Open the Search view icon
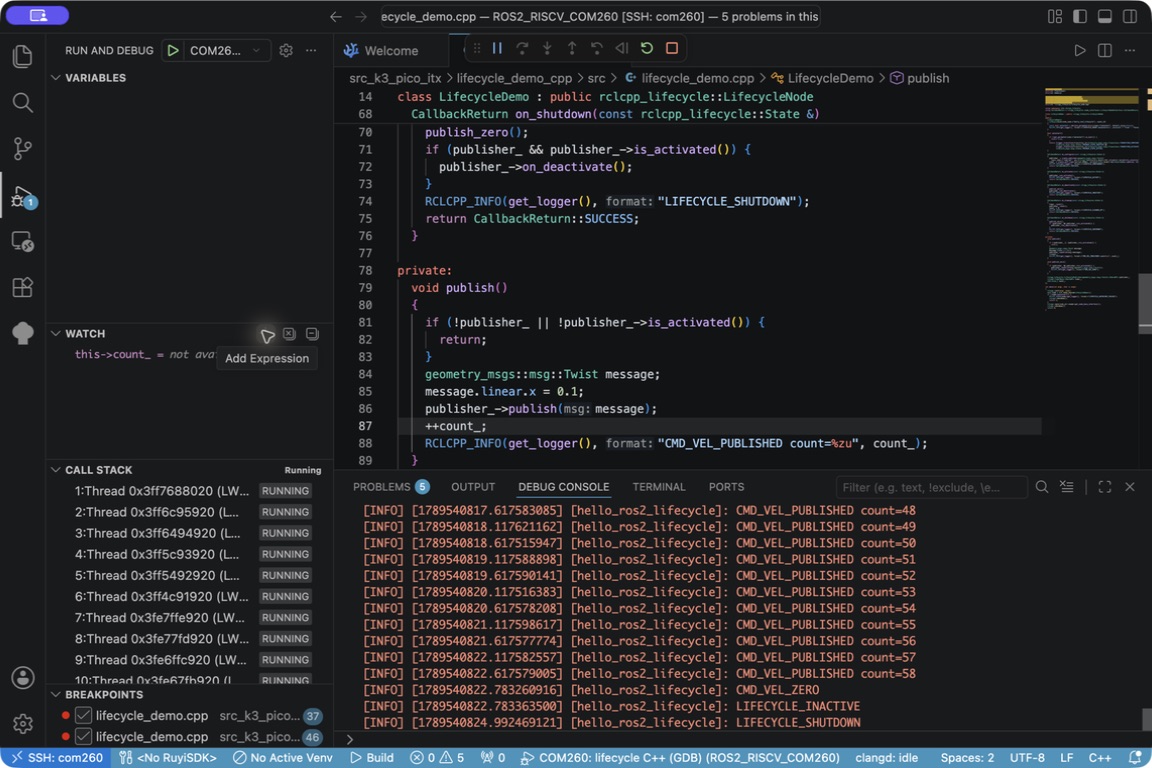Viewport: 1152px width, 768px height. coord(23,103)
